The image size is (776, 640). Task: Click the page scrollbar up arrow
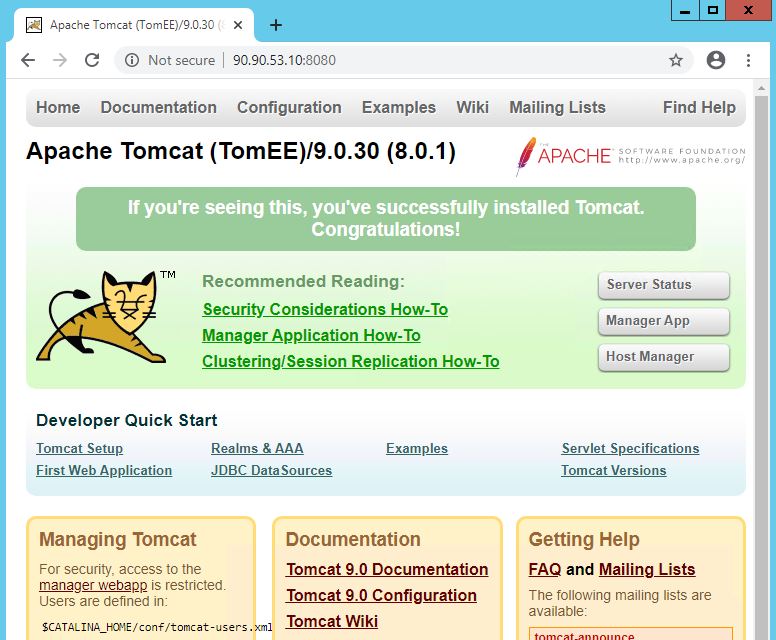pyautogui.click(x=761, y=88)
